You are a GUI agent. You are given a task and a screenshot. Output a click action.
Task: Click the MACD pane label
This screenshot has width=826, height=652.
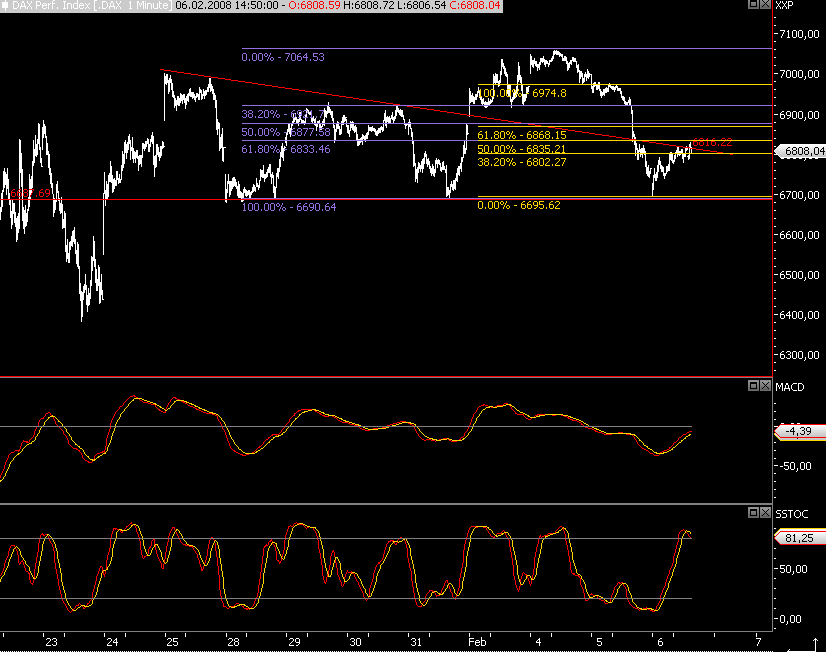click(790, 387)
